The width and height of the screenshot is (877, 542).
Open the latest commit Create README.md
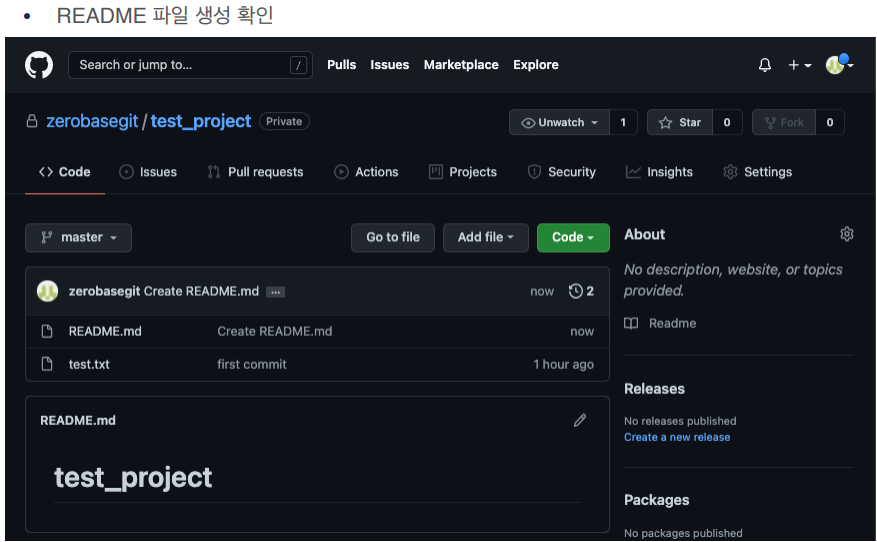click(x=201, y=291)
